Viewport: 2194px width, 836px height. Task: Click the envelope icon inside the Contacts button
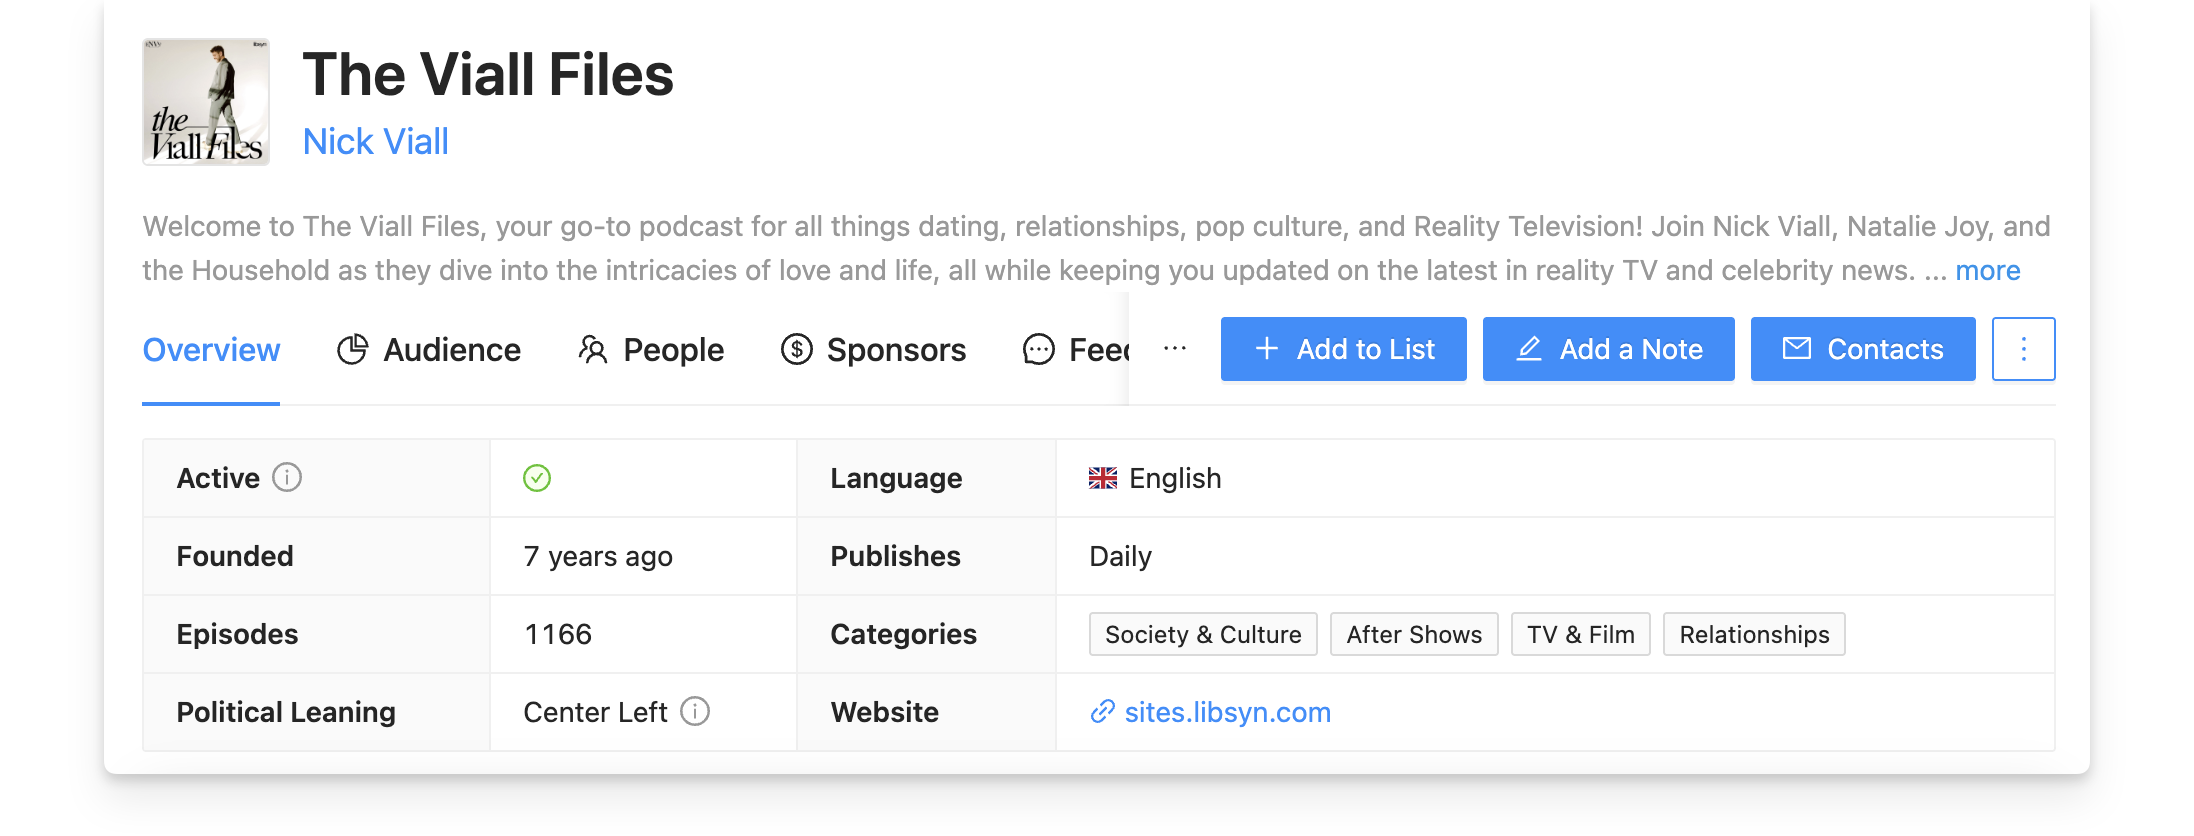tap(1797, 349)
